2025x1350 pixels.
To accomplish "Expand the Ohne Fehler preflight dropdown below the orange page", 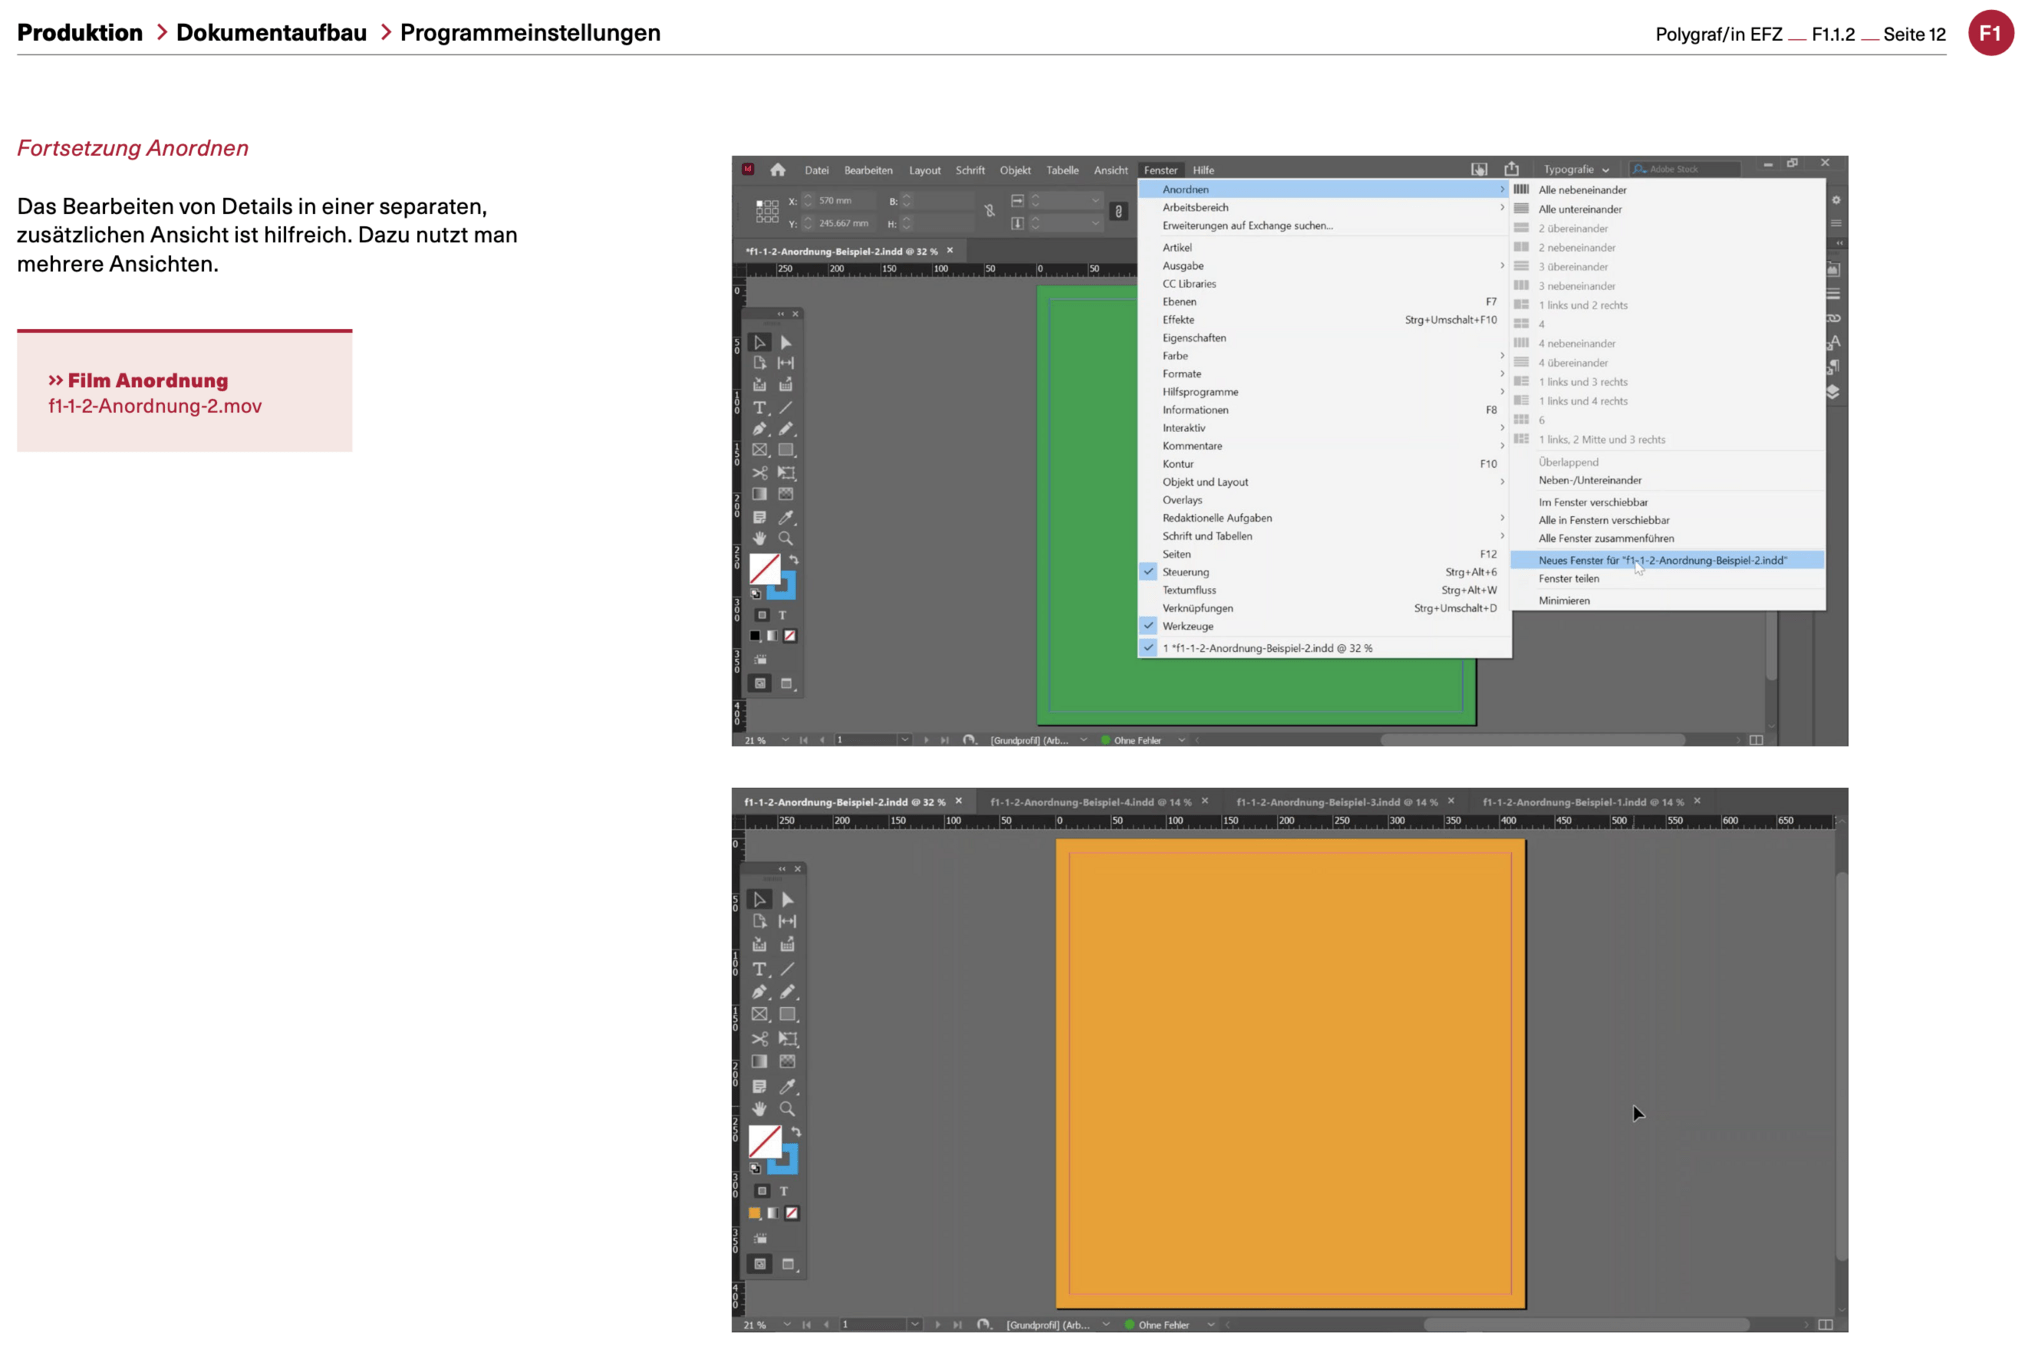I will [1211, 1325].
